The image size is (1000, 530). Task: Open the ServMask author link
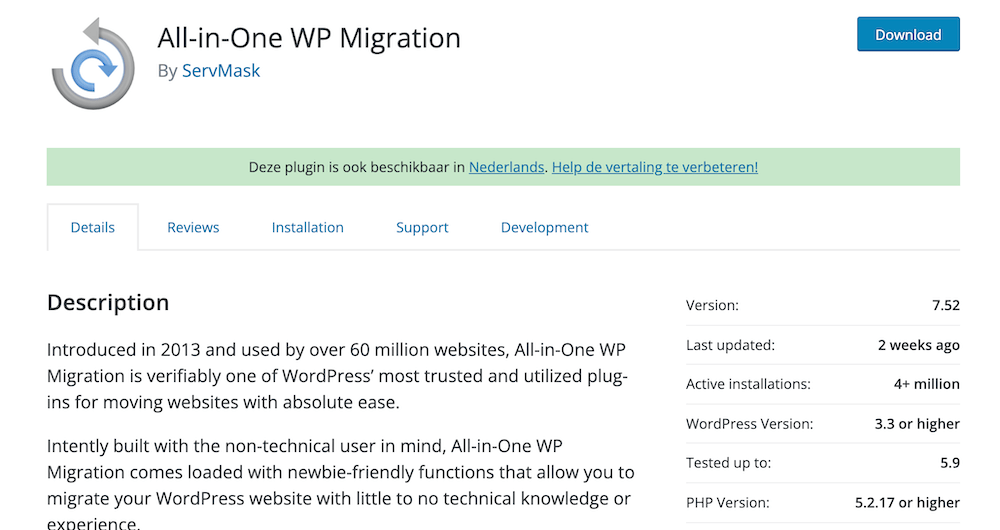(221, 71)
